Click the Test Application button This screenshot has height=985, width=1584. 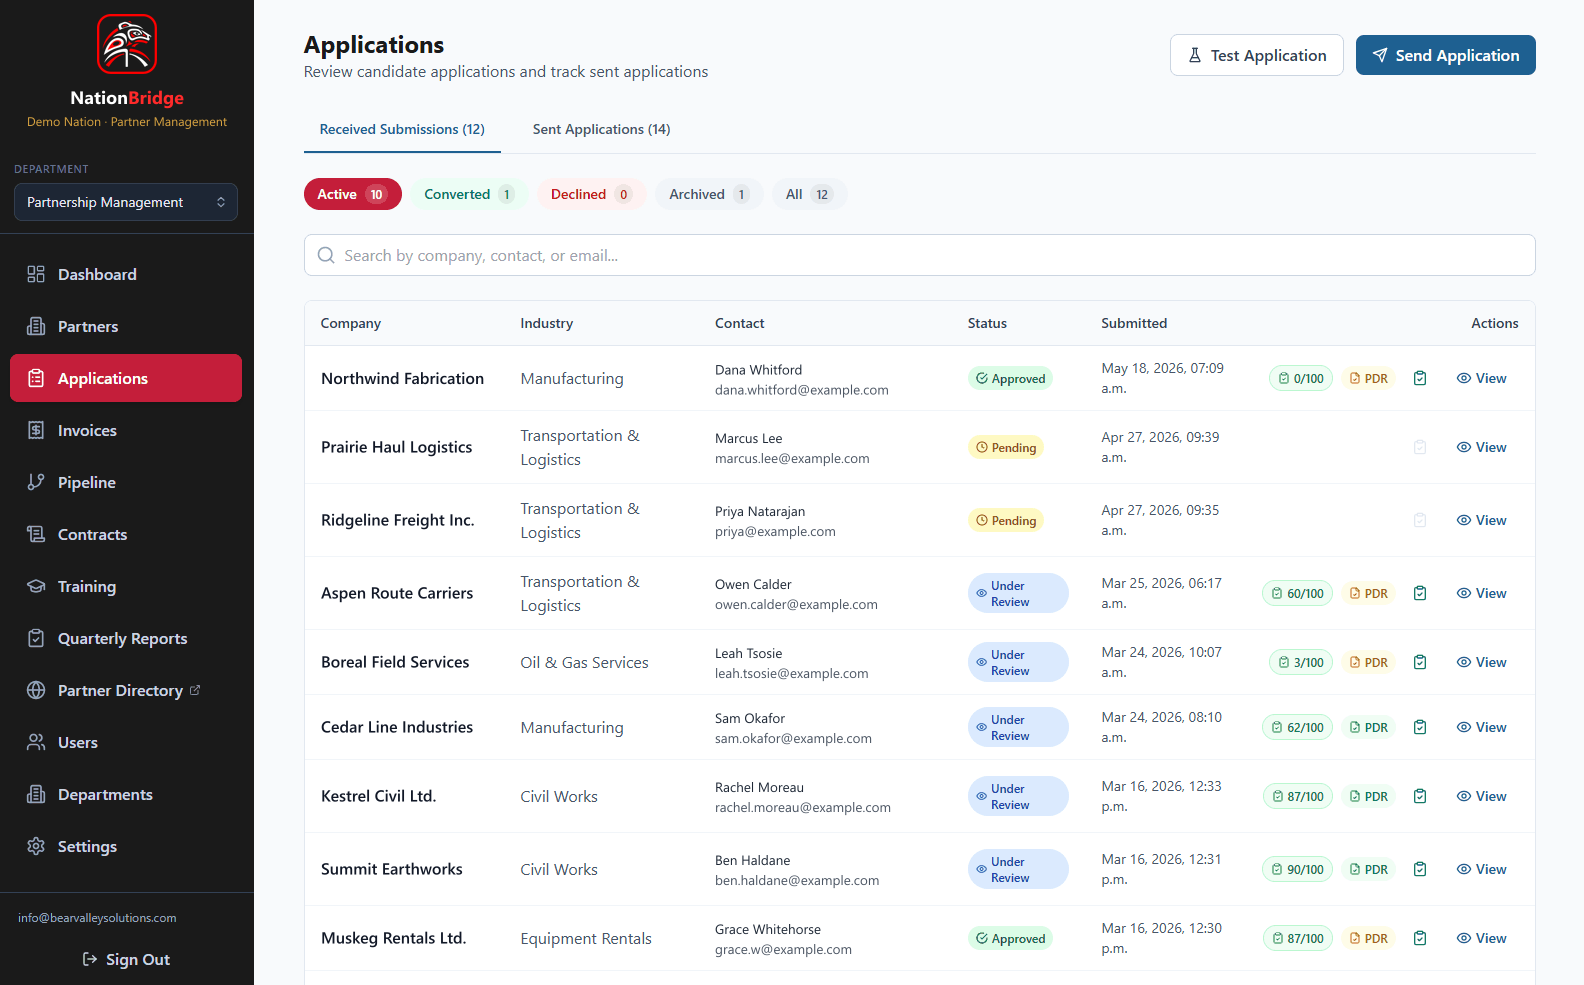pos(1256,55)
